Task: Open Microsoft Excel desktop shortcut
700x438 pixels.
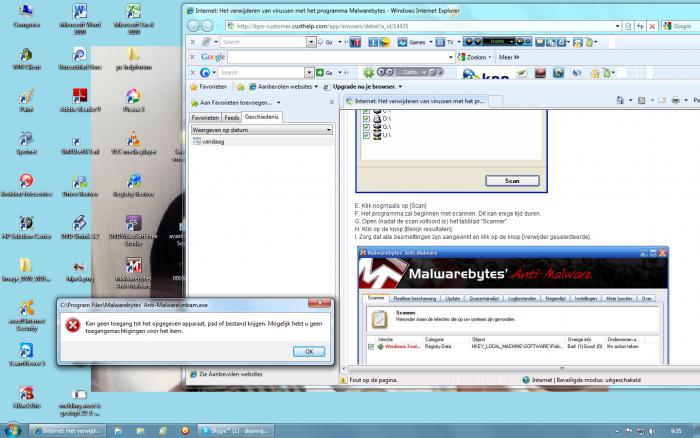Action: click(x=133, y=18)
